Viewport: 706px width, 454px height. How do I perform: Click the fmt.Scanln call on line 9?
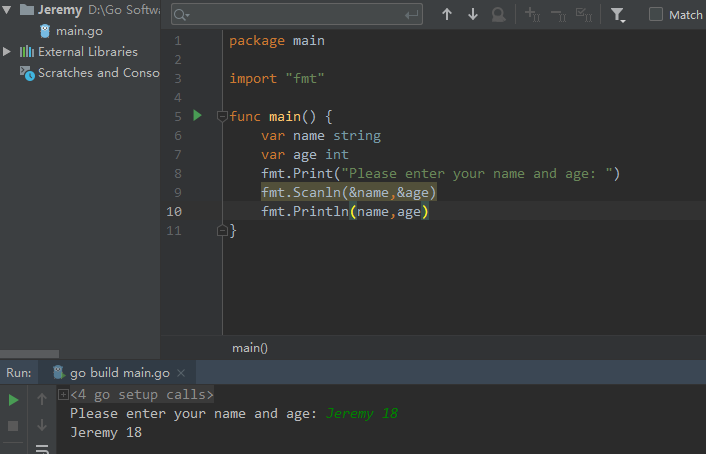349,192
